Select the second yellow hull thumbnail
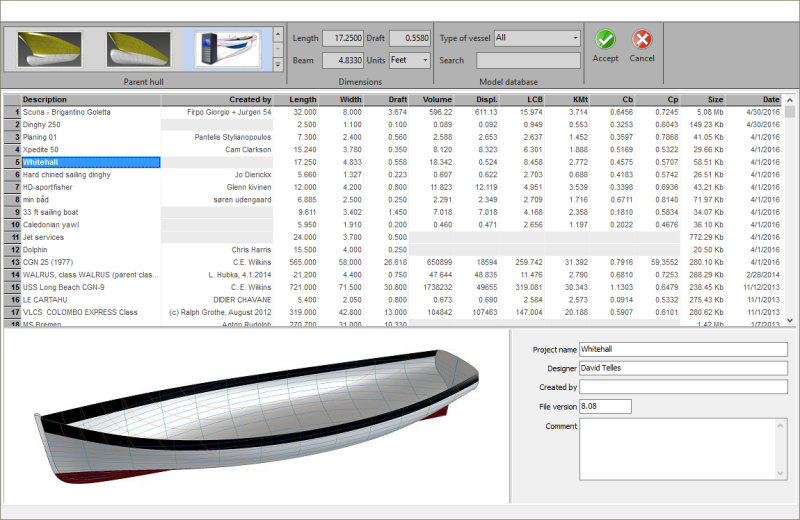 138,48
